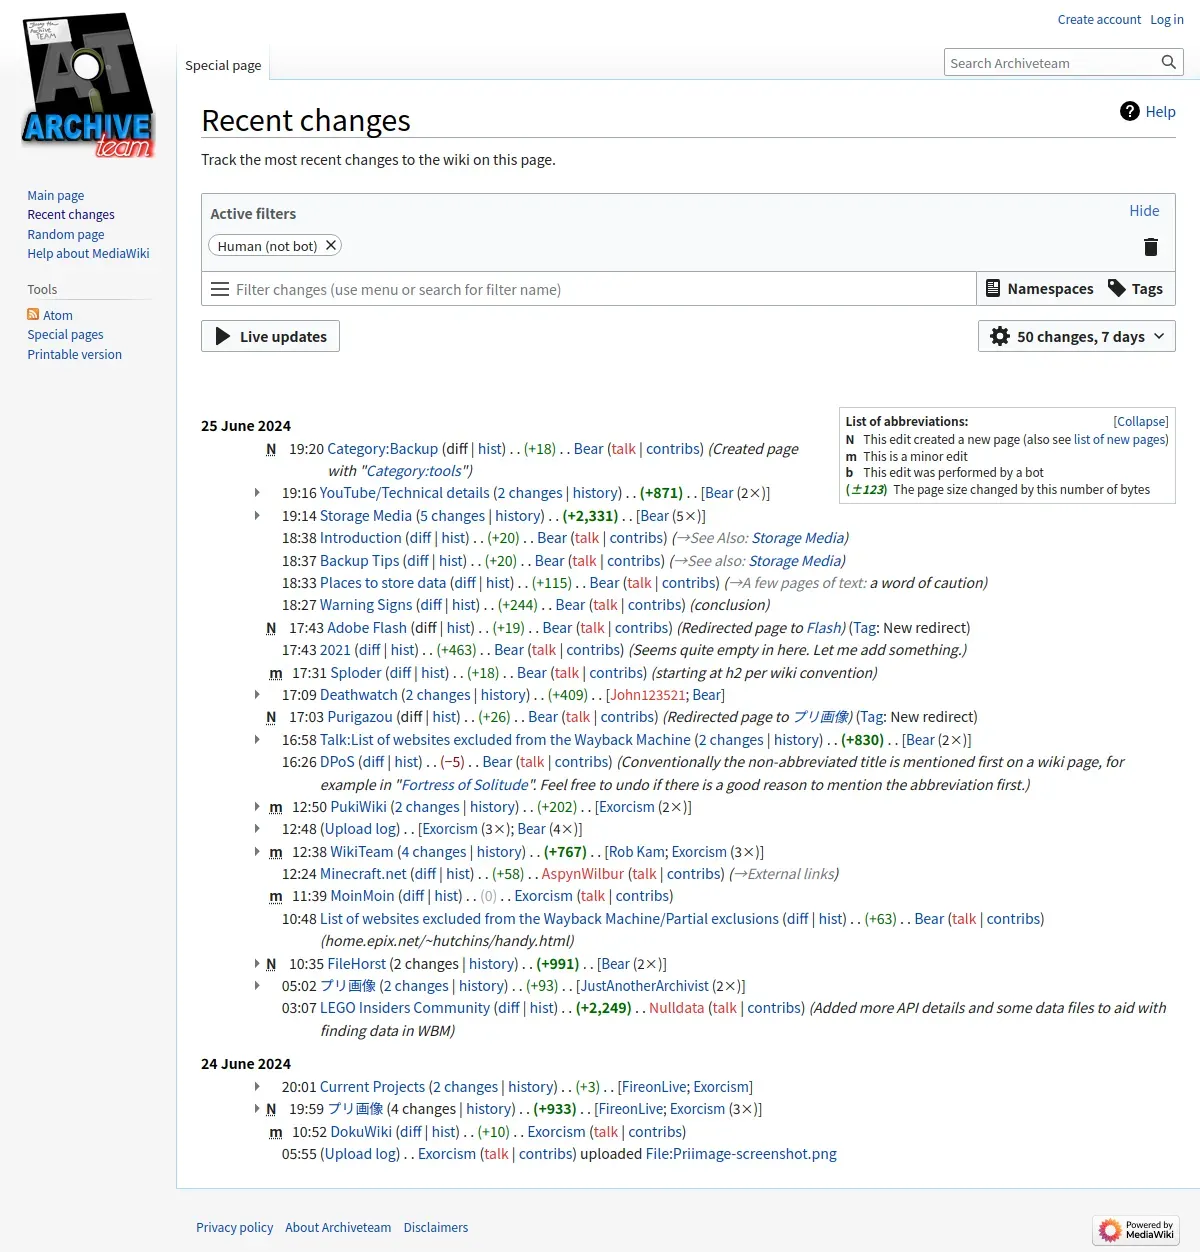Screen dimensions: 1200x1252
Task: Open LEGO Insiders Community link
Action: pyautogui.click(x=405, y=1008)
